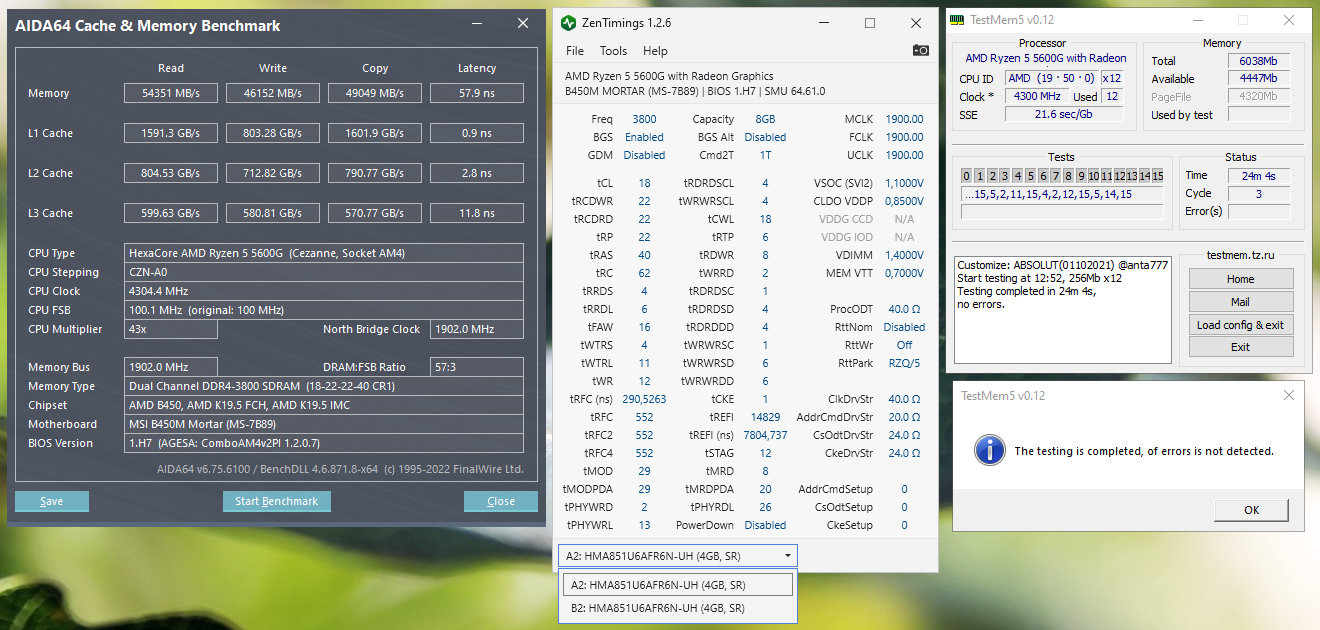
Task: Click the MCLK value 1900.00
Action: (904, 119)
